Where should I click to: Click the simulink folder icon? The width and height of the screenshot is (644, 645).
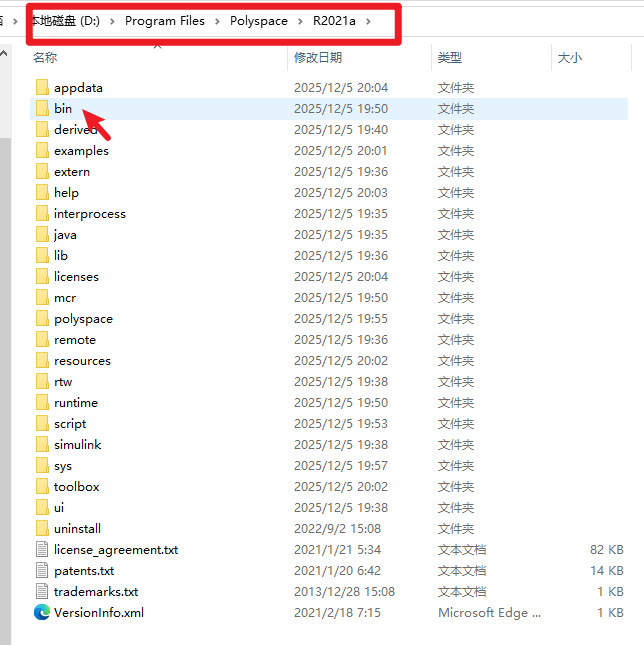click(42, 444)
